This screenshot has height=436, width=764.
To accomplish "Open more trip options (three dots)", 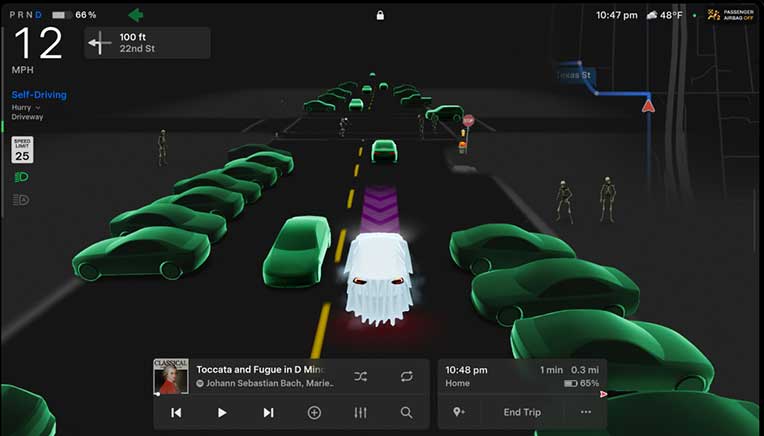I will coord(586,412).
